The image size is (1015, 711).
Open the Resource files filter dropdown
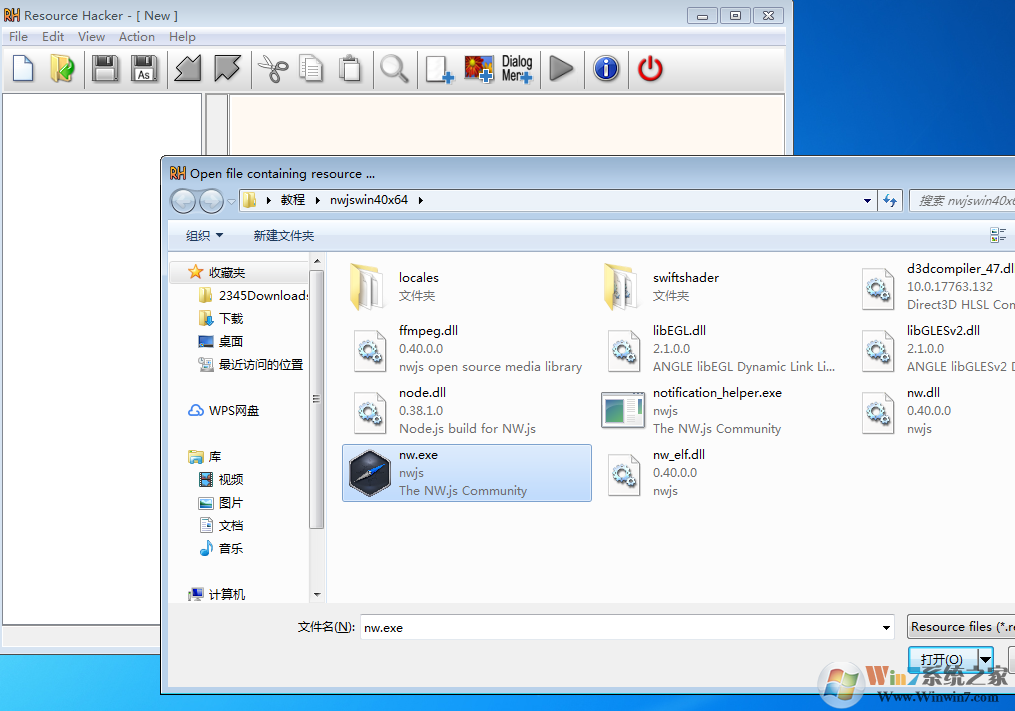tap(960, 627)
